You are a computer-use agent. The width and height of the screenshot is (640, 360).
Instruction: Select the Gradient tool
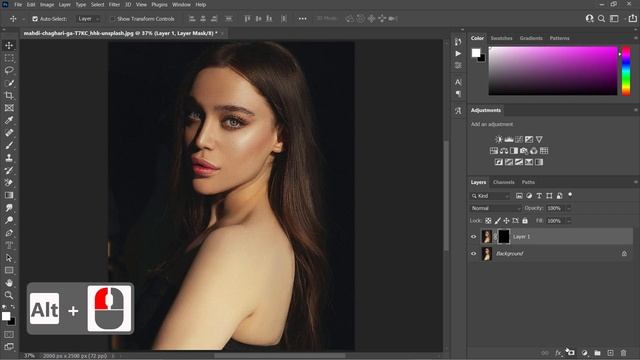coord(9,195)
